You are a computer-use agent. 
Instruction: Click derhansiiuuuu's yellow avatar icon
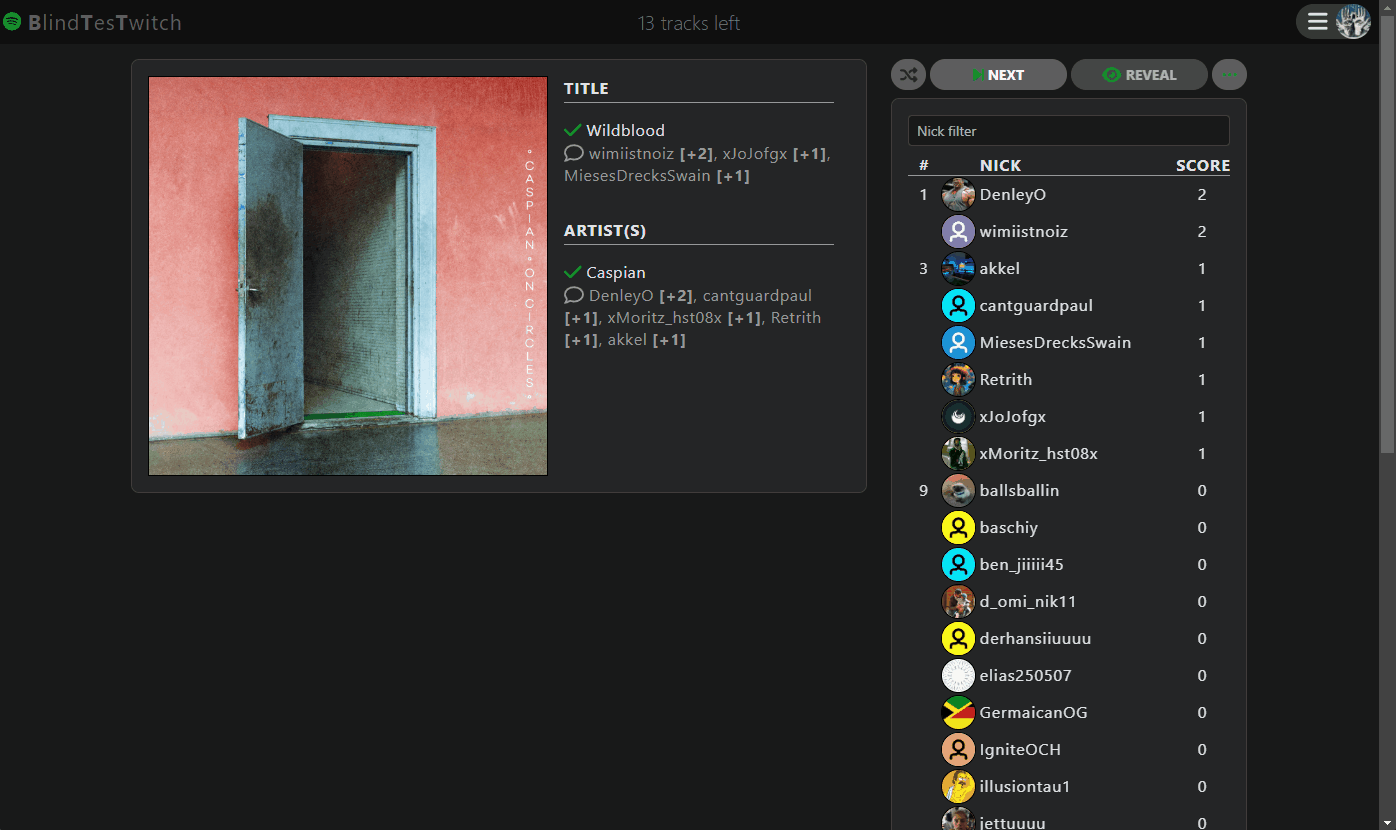(x=958, y=639)
